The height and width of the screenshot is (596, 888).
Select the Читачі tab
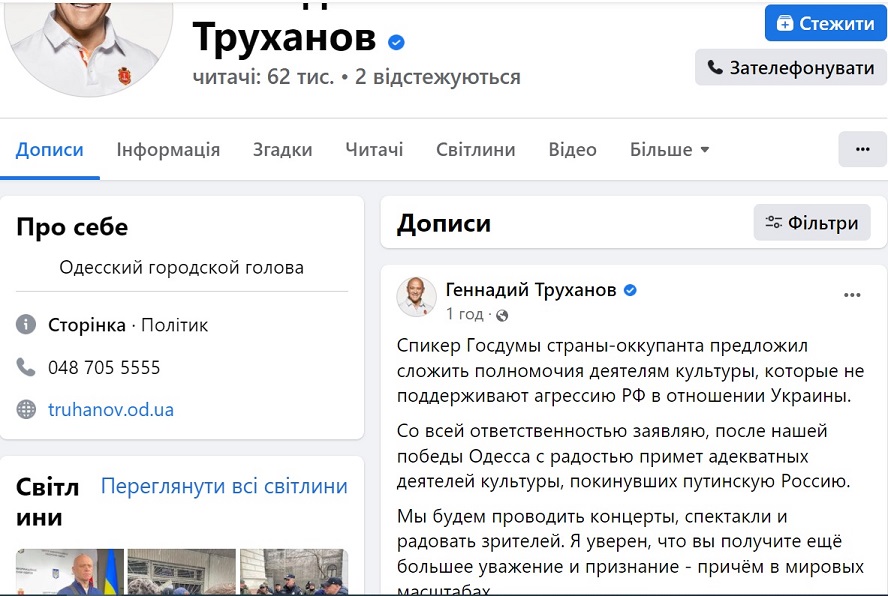374,150
